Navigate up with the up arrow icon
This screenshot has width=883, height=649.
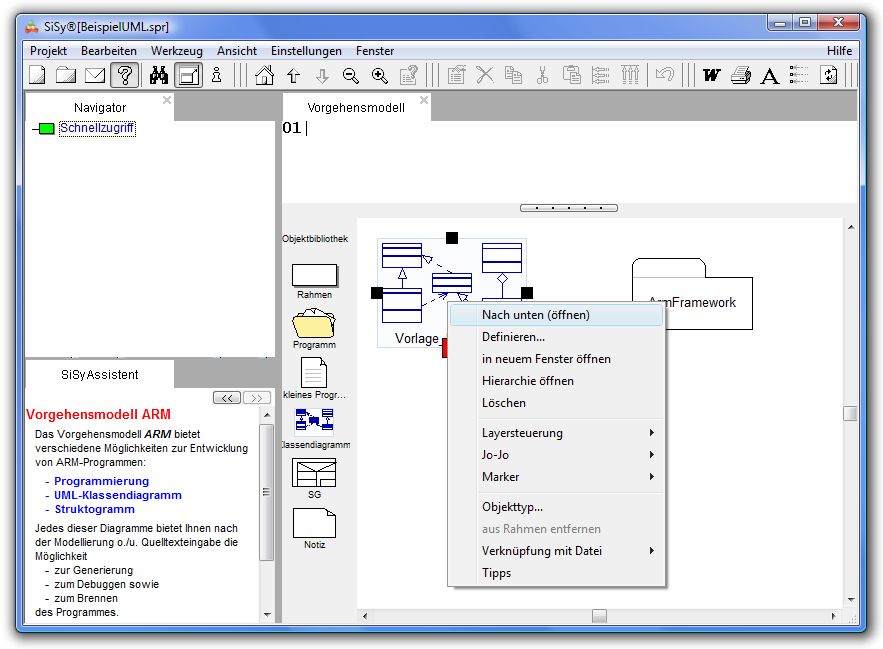(x=293, y=75)
